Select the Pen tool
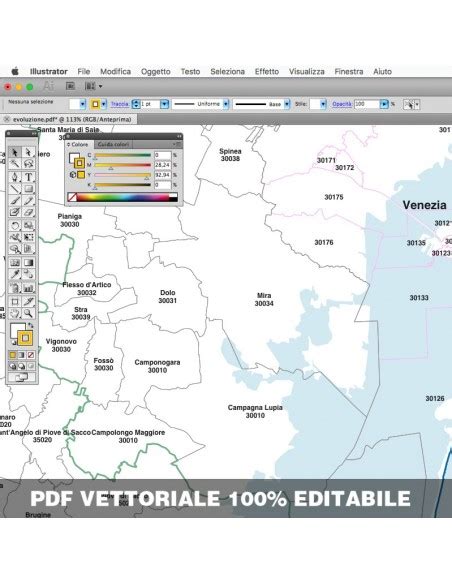The image size is (452, 584). tap(15, 177)
